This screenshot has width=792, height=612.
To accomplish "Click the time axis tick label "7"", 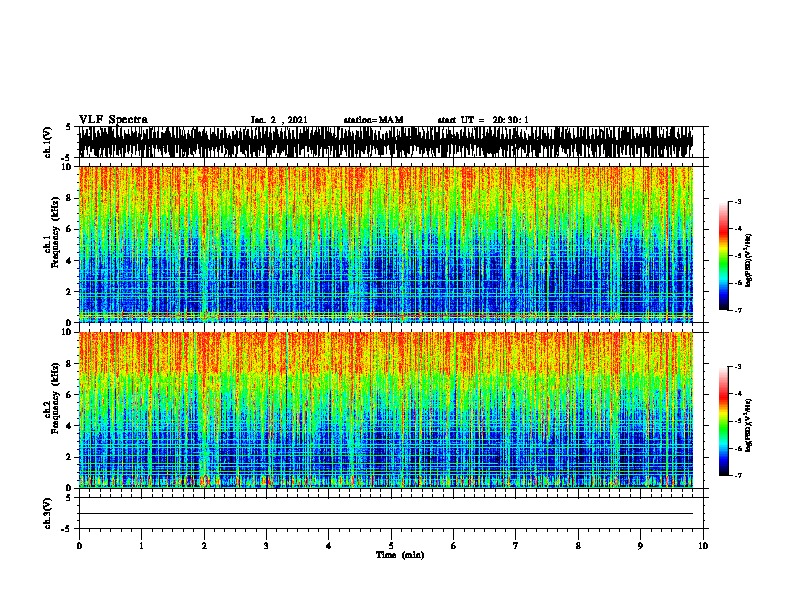I will pos(516,546).
